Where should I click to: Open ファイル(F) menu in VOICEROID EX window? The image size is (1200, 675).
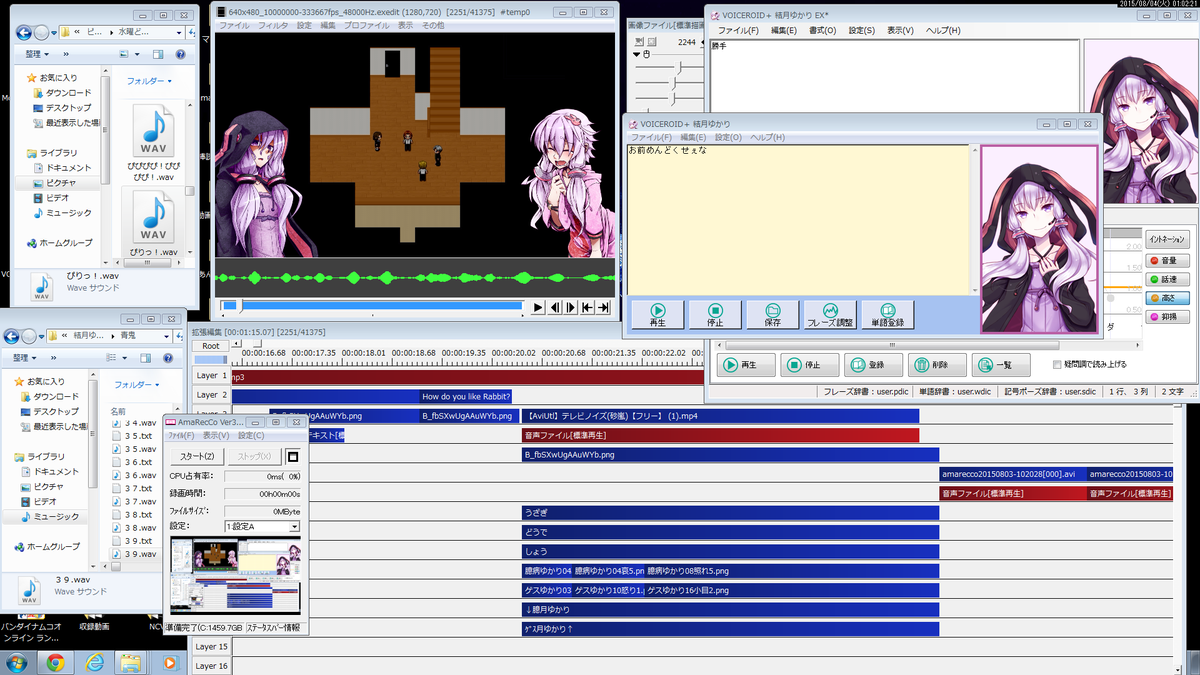click(x=738, y=31)
